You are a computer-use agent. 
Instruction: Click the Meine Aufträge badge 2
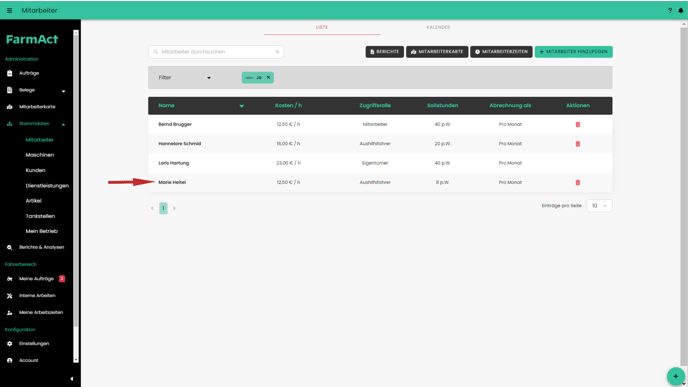click(62, 279)
